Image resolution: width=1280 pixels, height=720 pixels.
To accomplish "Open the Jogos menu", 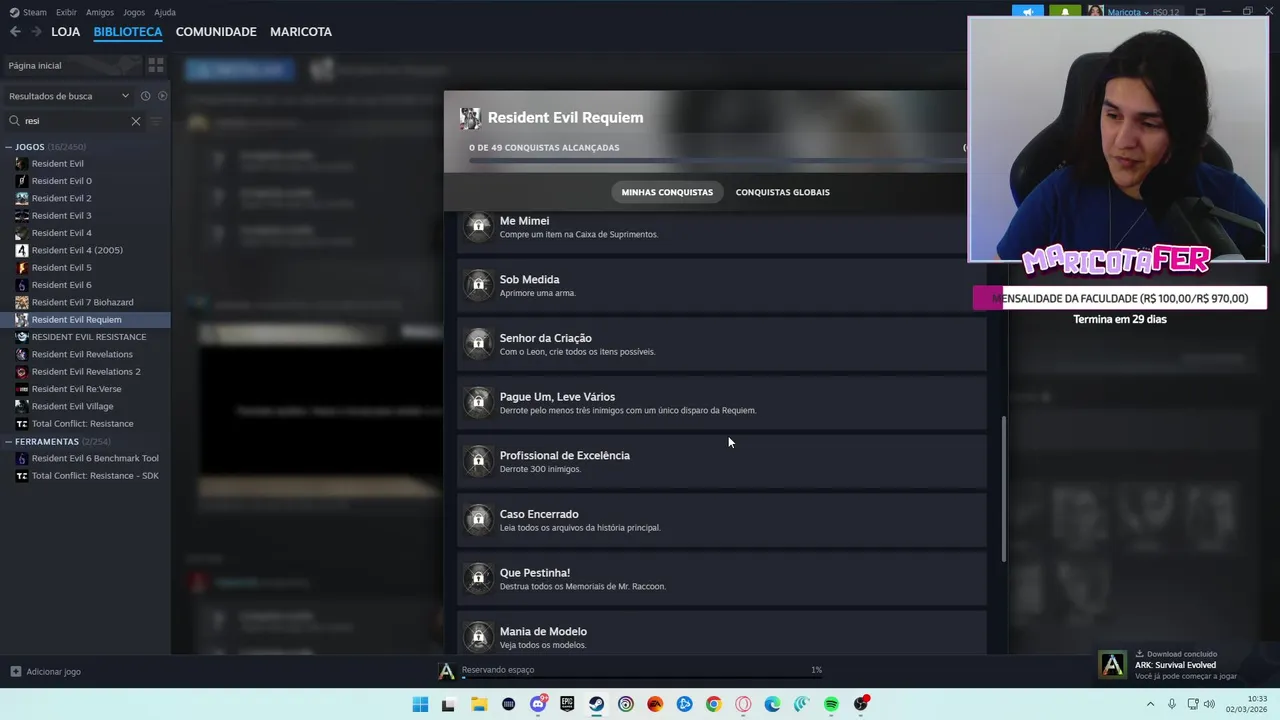I will tap(133, 12).
